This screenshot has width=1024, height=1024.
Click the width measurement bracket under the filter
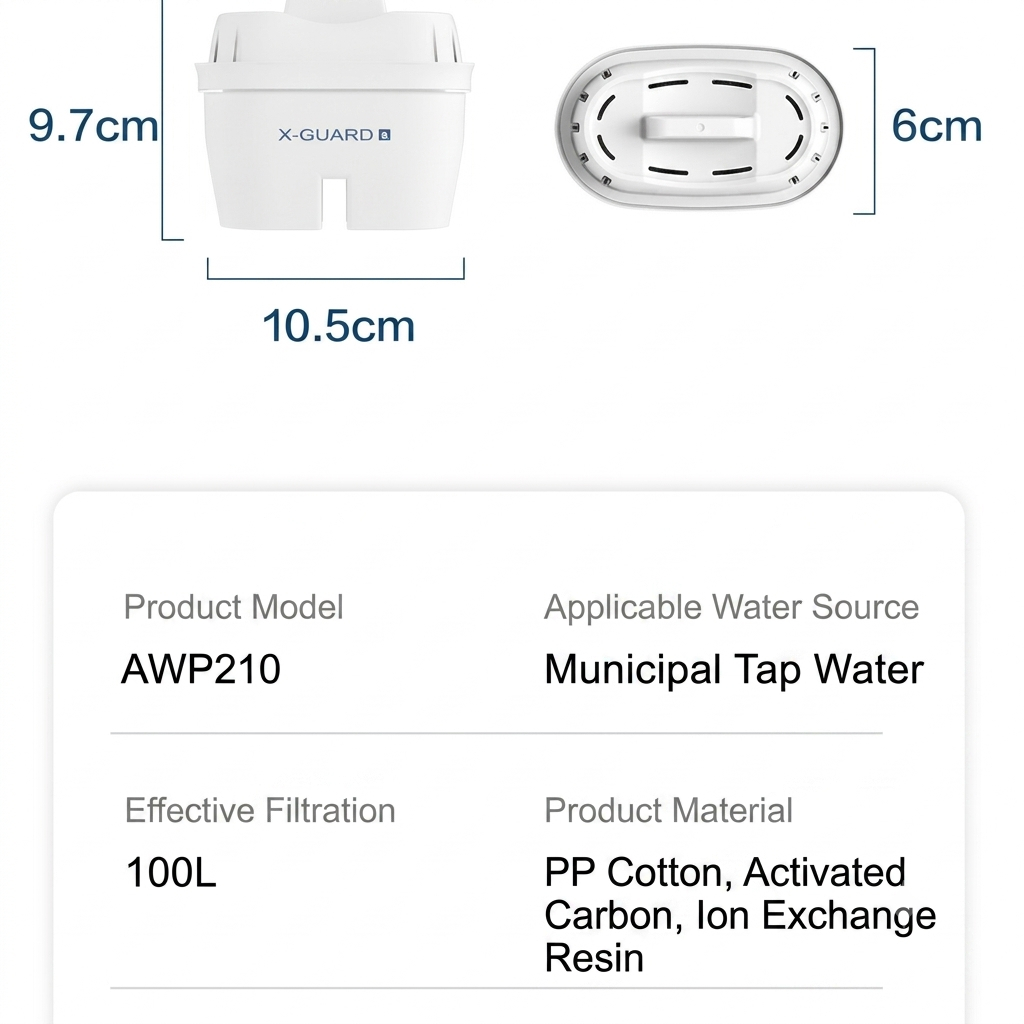point(336,269)
